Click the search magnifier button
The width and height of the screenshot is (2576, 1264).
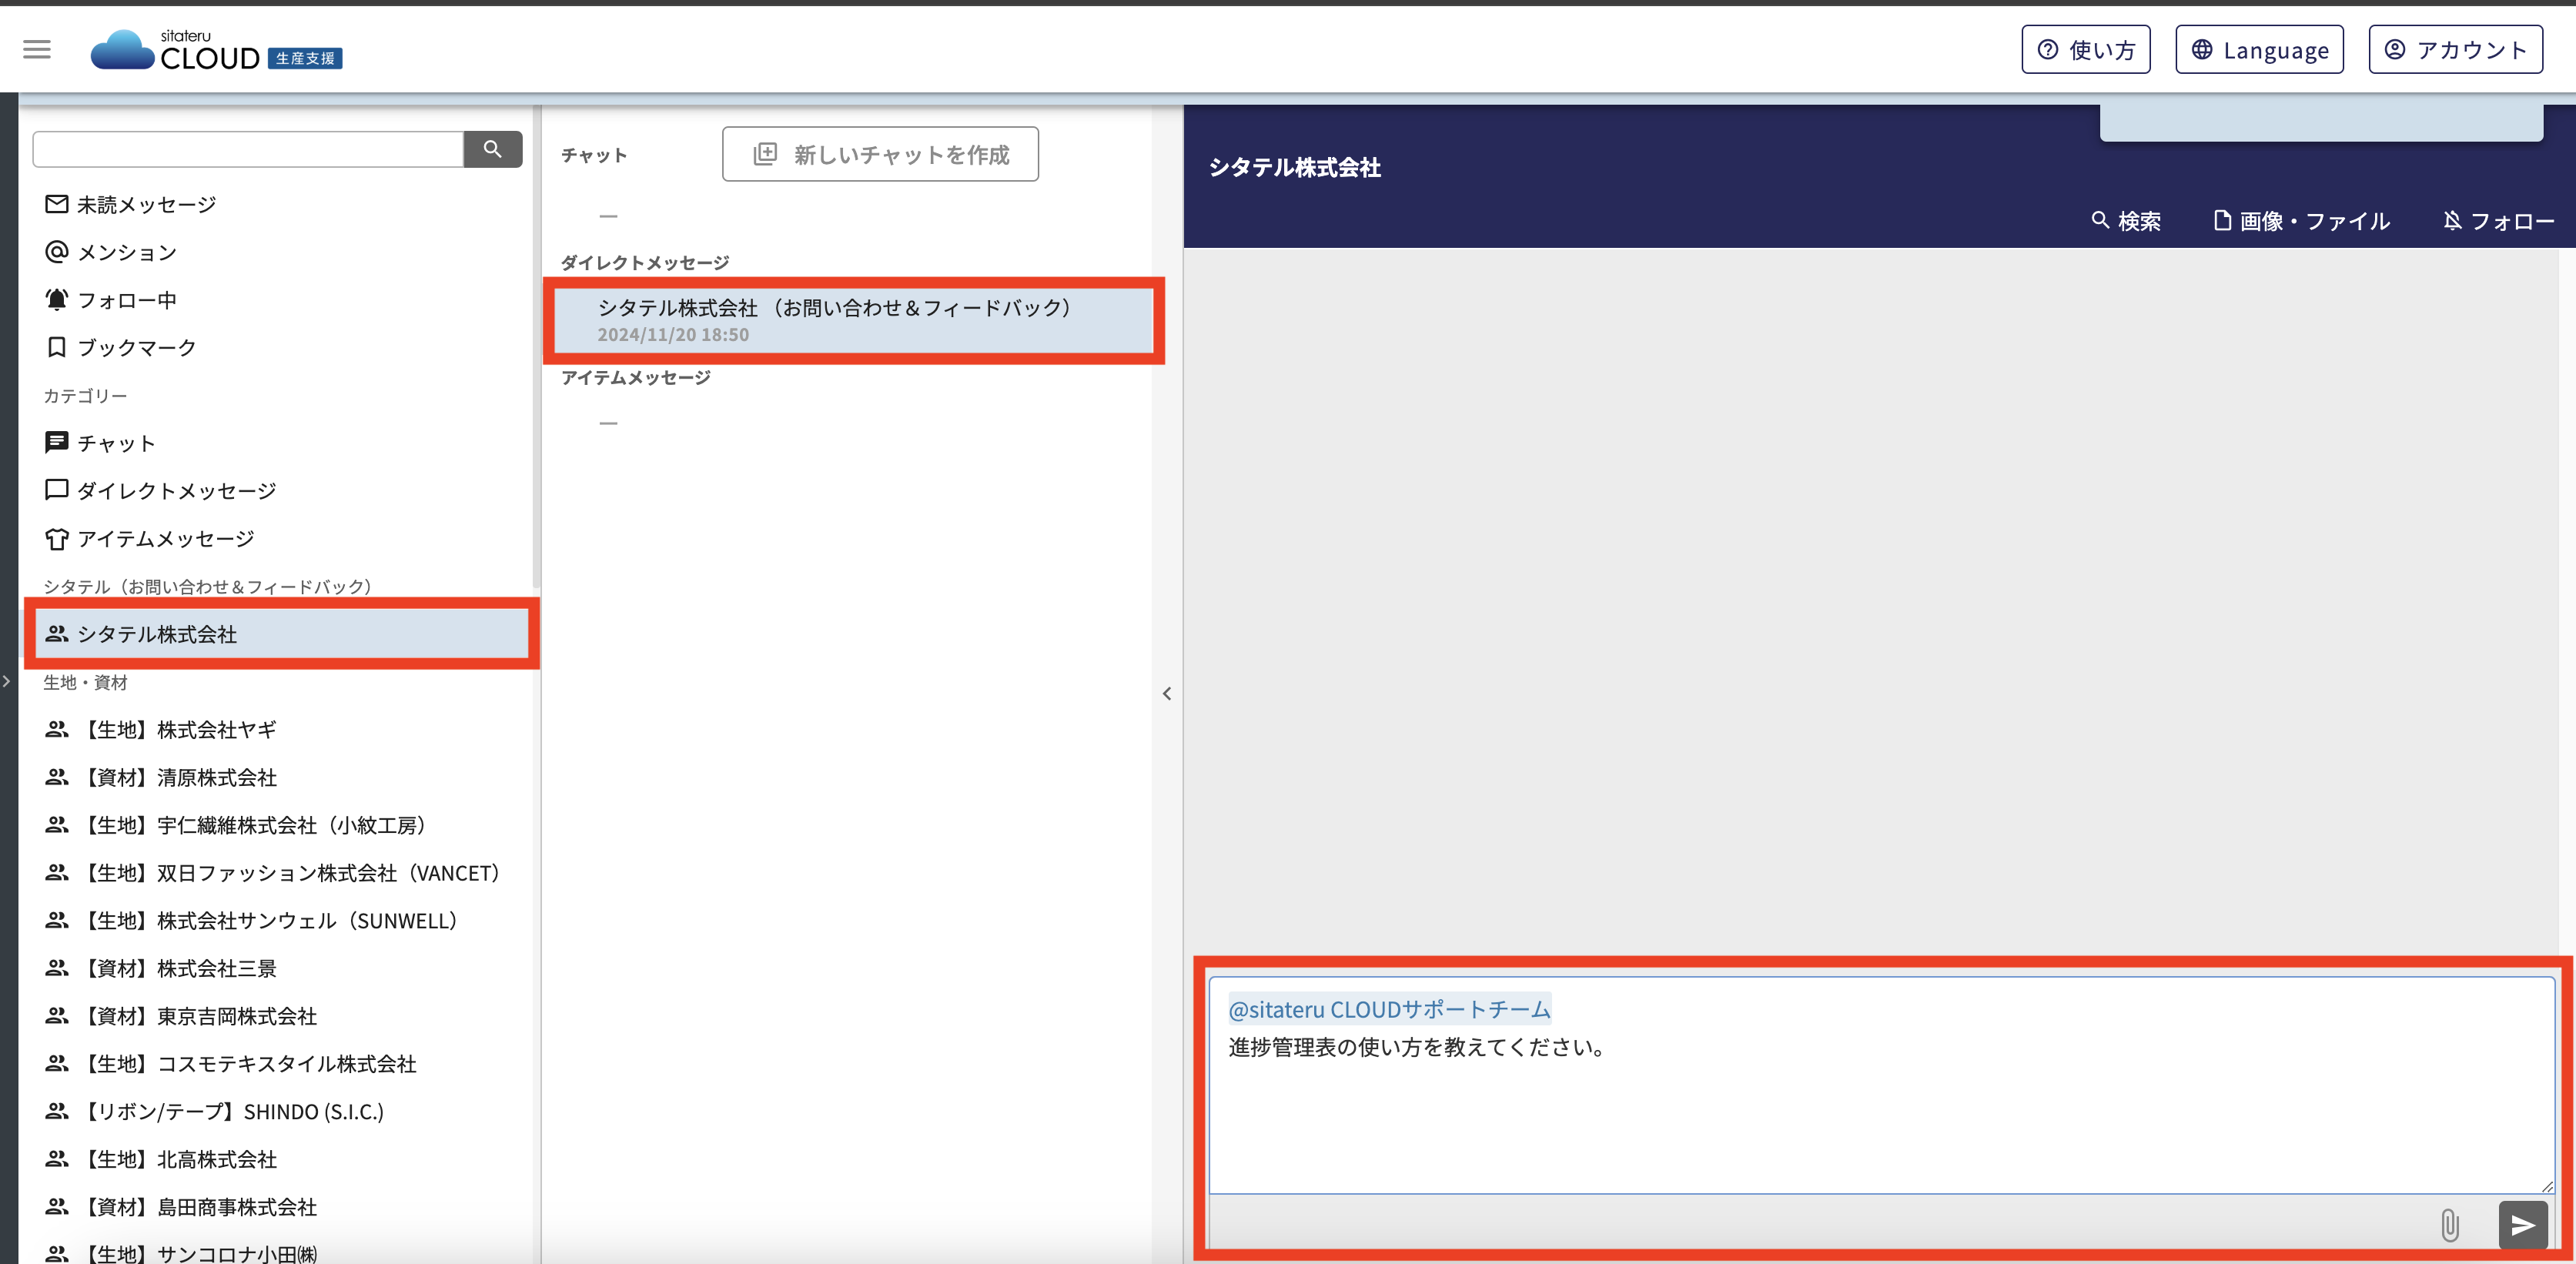click(492, 149)
